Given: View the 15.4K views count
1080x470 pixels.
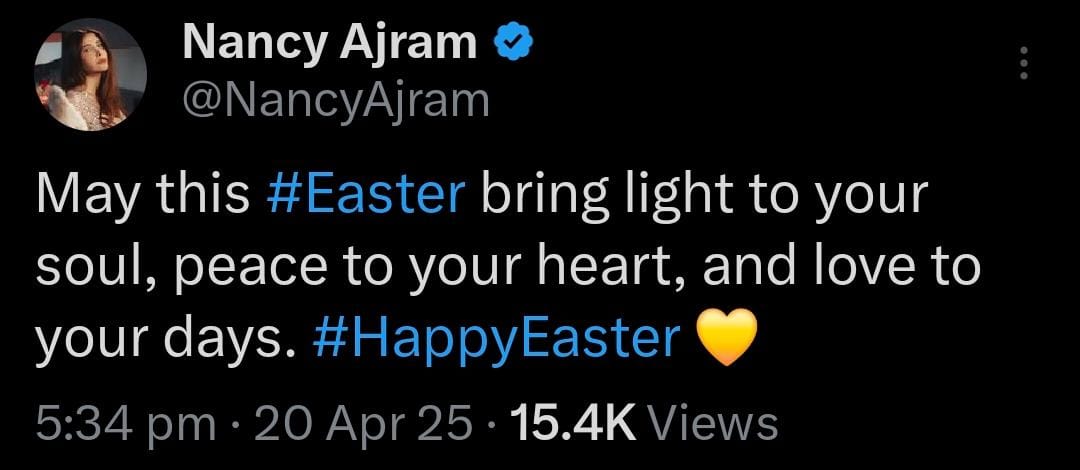Looking at the screenshot, I should pos(573,423).
